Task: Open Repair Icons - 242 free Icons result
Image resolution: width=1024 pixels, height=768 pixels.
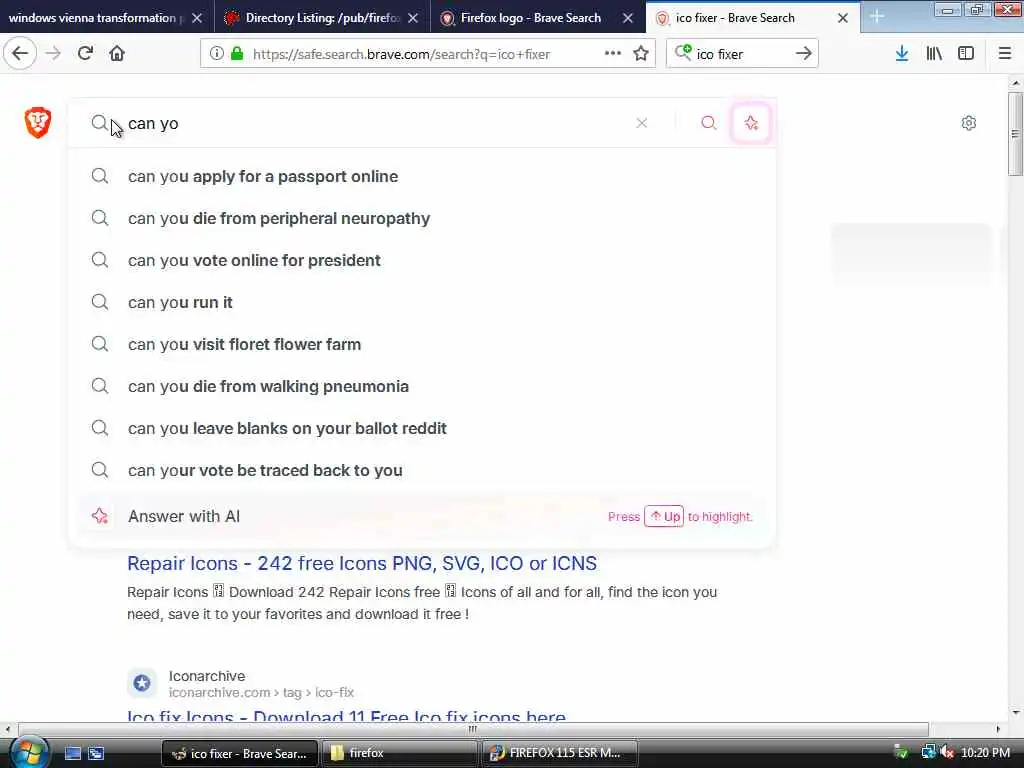Action: click(362, 563)
